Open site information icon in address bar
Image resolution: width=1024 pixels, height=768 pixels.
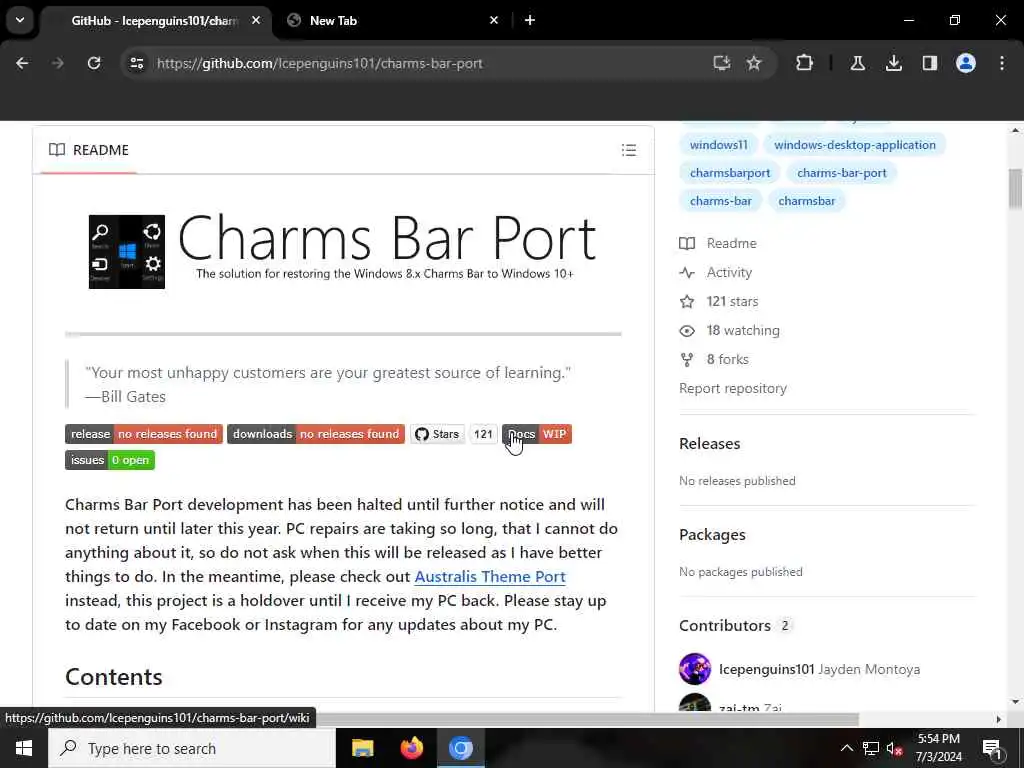136,63
